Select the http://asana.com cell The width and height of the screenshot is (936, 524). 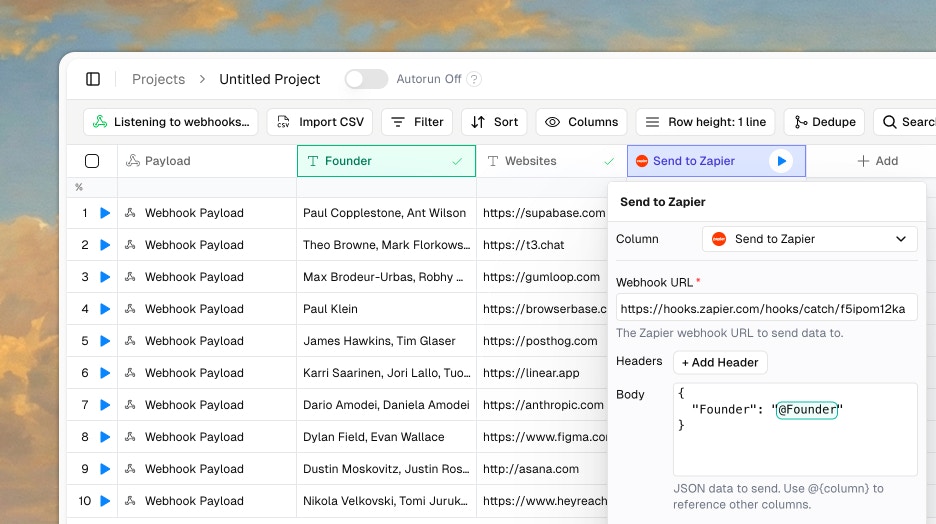click(542, 469)
